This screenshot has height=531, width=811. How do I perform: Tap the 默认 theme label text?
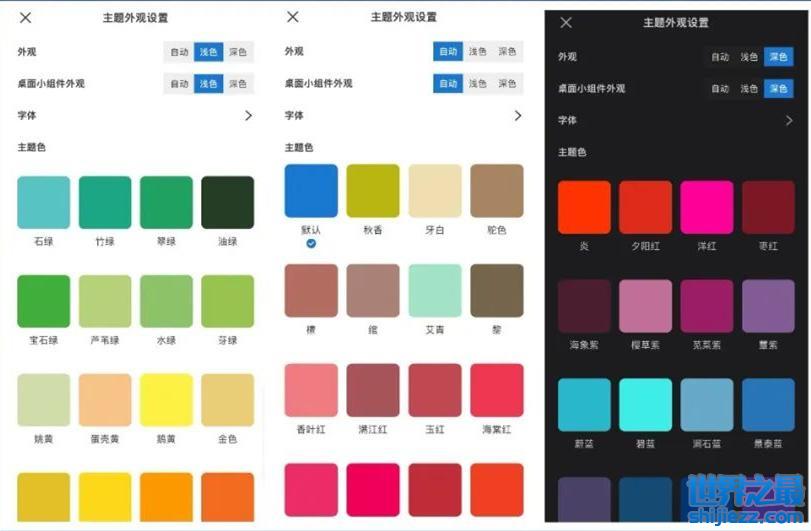pos(311,230)
